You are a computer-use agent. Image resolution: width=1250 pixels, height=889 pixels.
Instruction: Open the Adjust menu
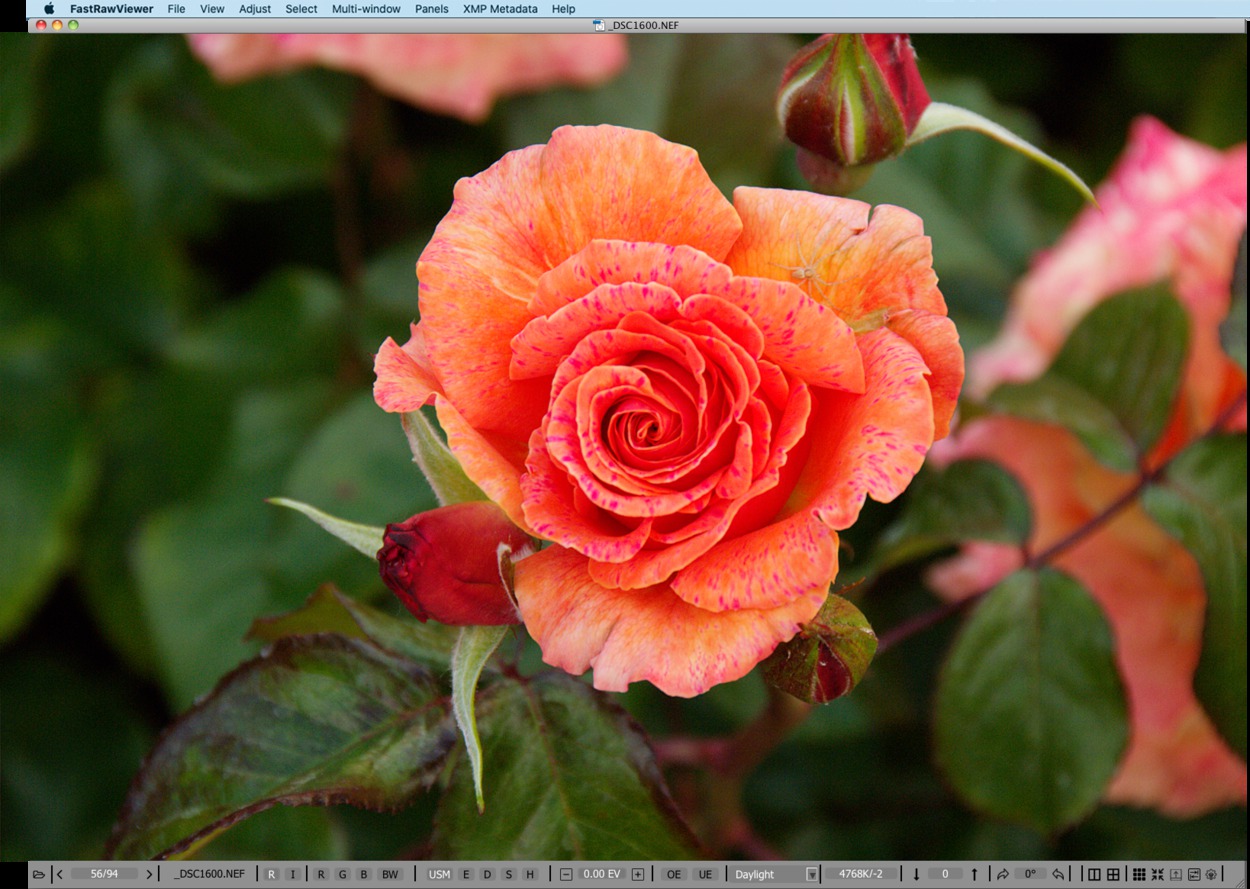[x=255, y=9]
